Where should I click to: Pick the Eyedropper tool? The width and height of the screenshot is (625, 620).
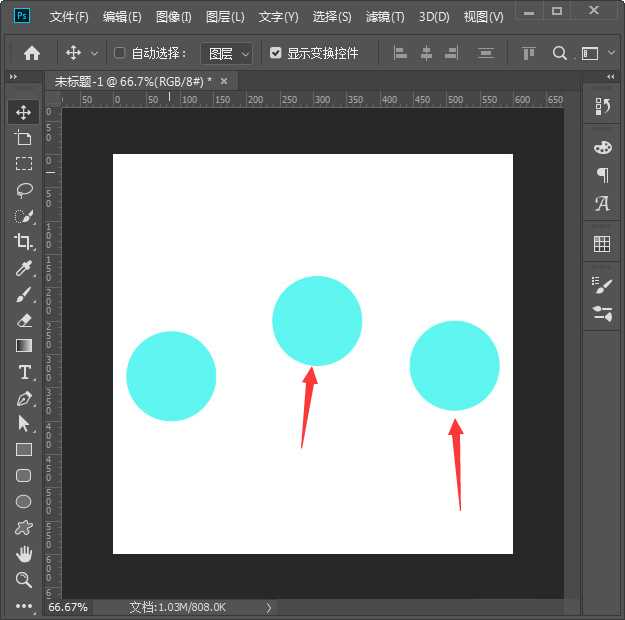(x=24, y=267)
